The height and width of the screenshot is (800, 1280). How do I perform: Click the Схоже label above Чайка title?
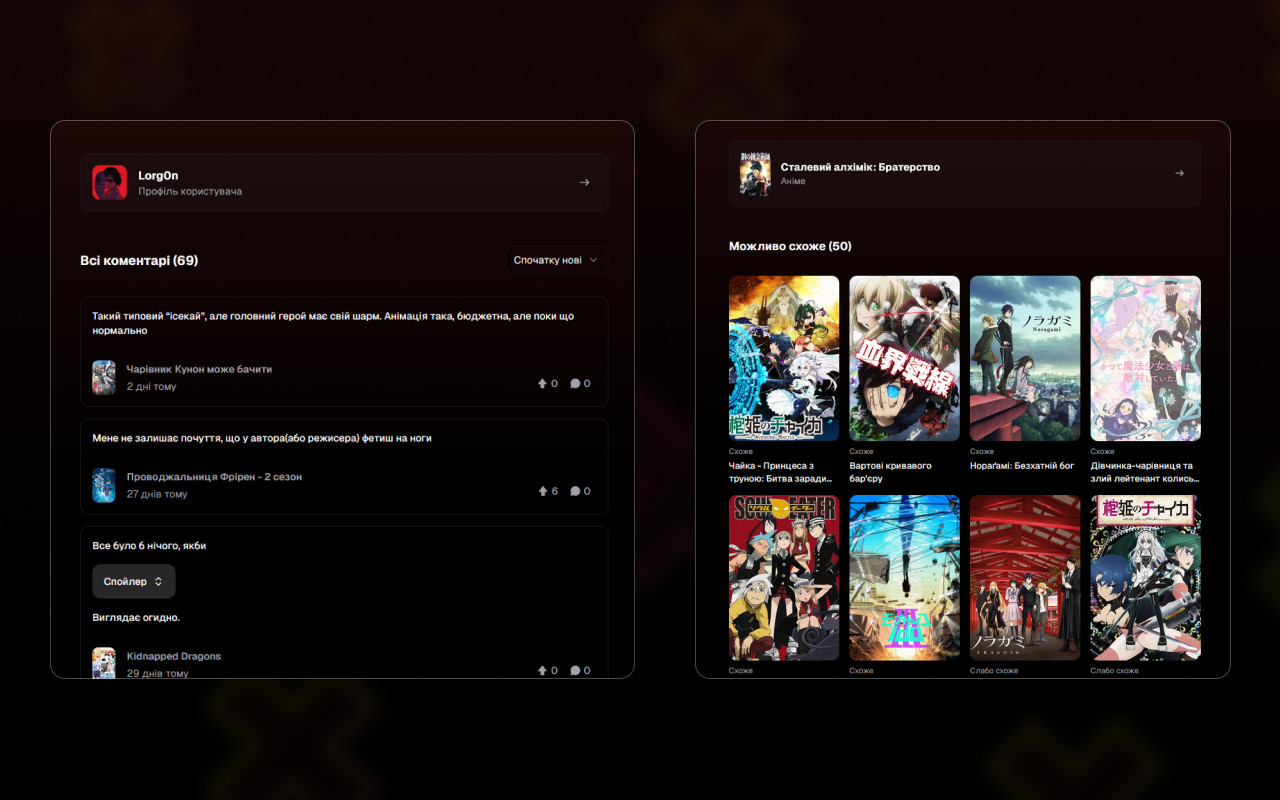tap(741, 451)
